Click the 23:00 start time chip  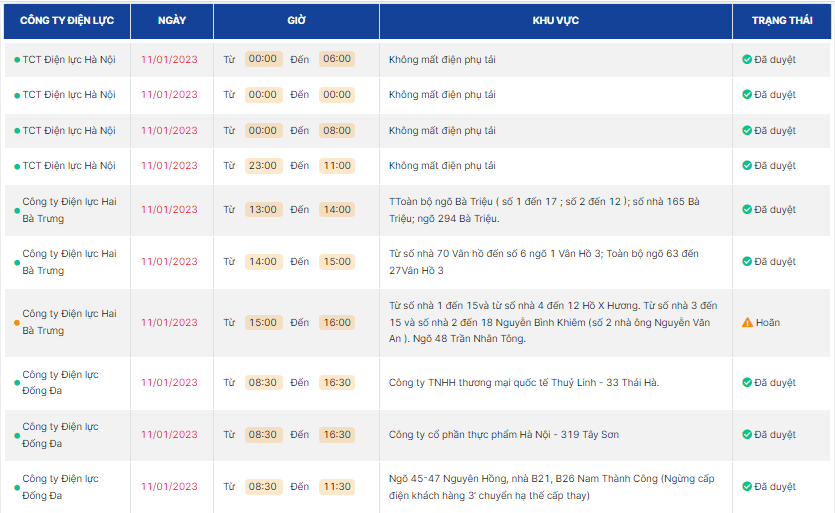click(x=263, y=166)
